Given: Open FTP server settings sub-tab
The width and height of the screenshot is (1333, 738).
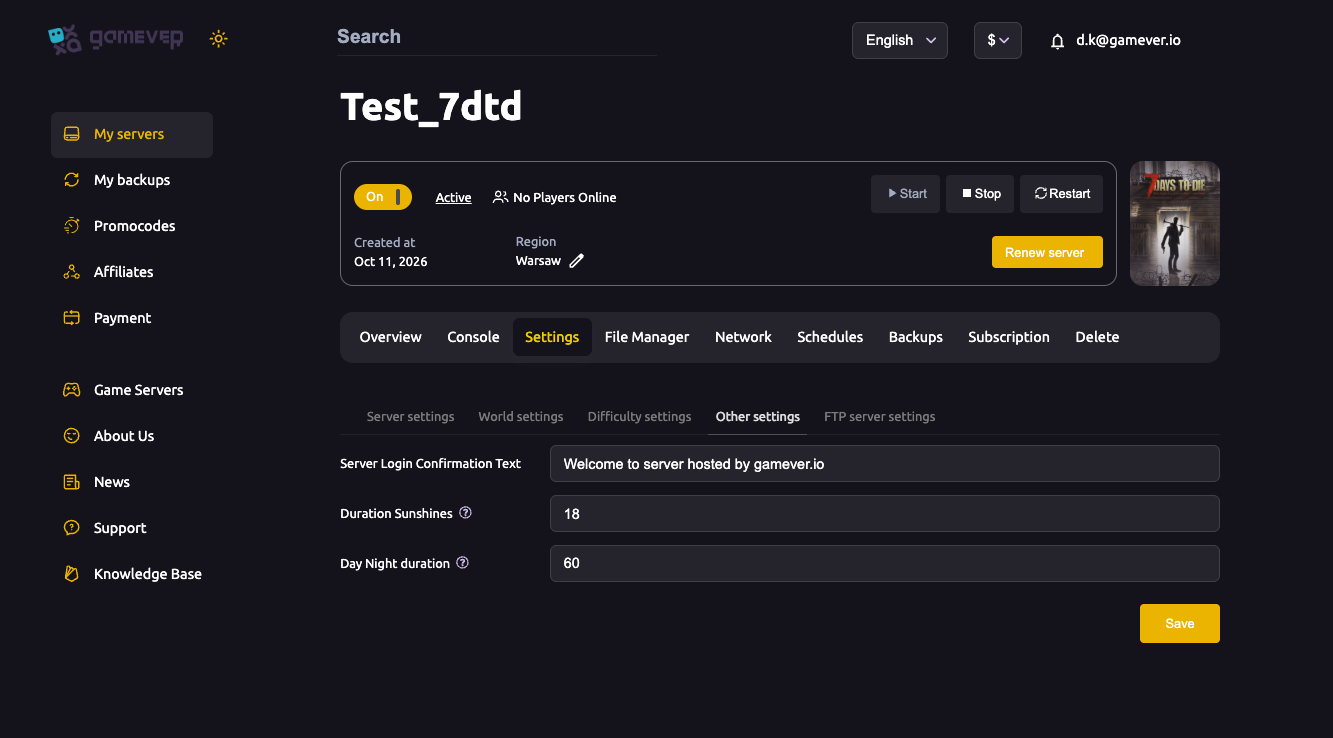Looking at the screenshot, I should tap(880, 416).
